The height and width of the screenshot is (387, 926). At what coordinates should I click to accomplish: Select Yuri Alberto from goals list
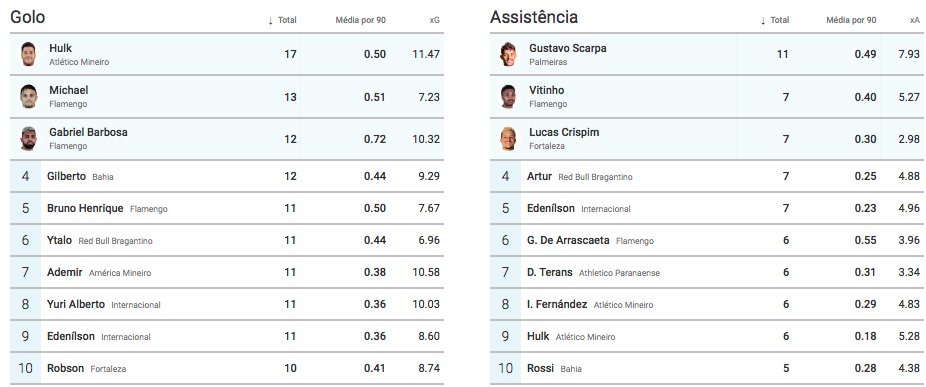[76, 304]
